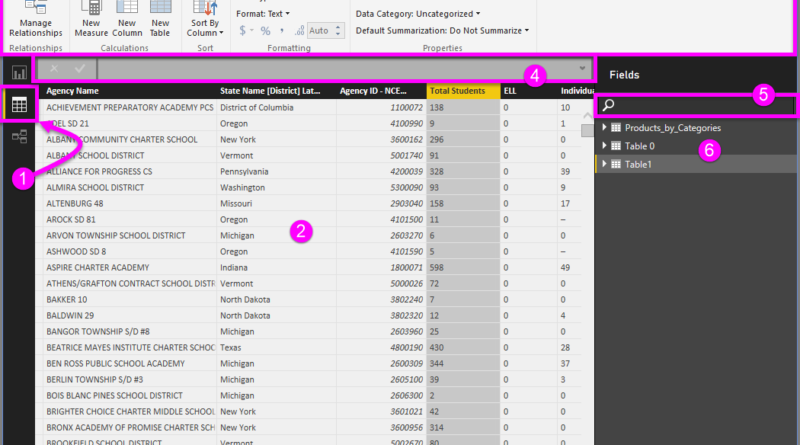Click the Fields pane search box

(700, 105)
